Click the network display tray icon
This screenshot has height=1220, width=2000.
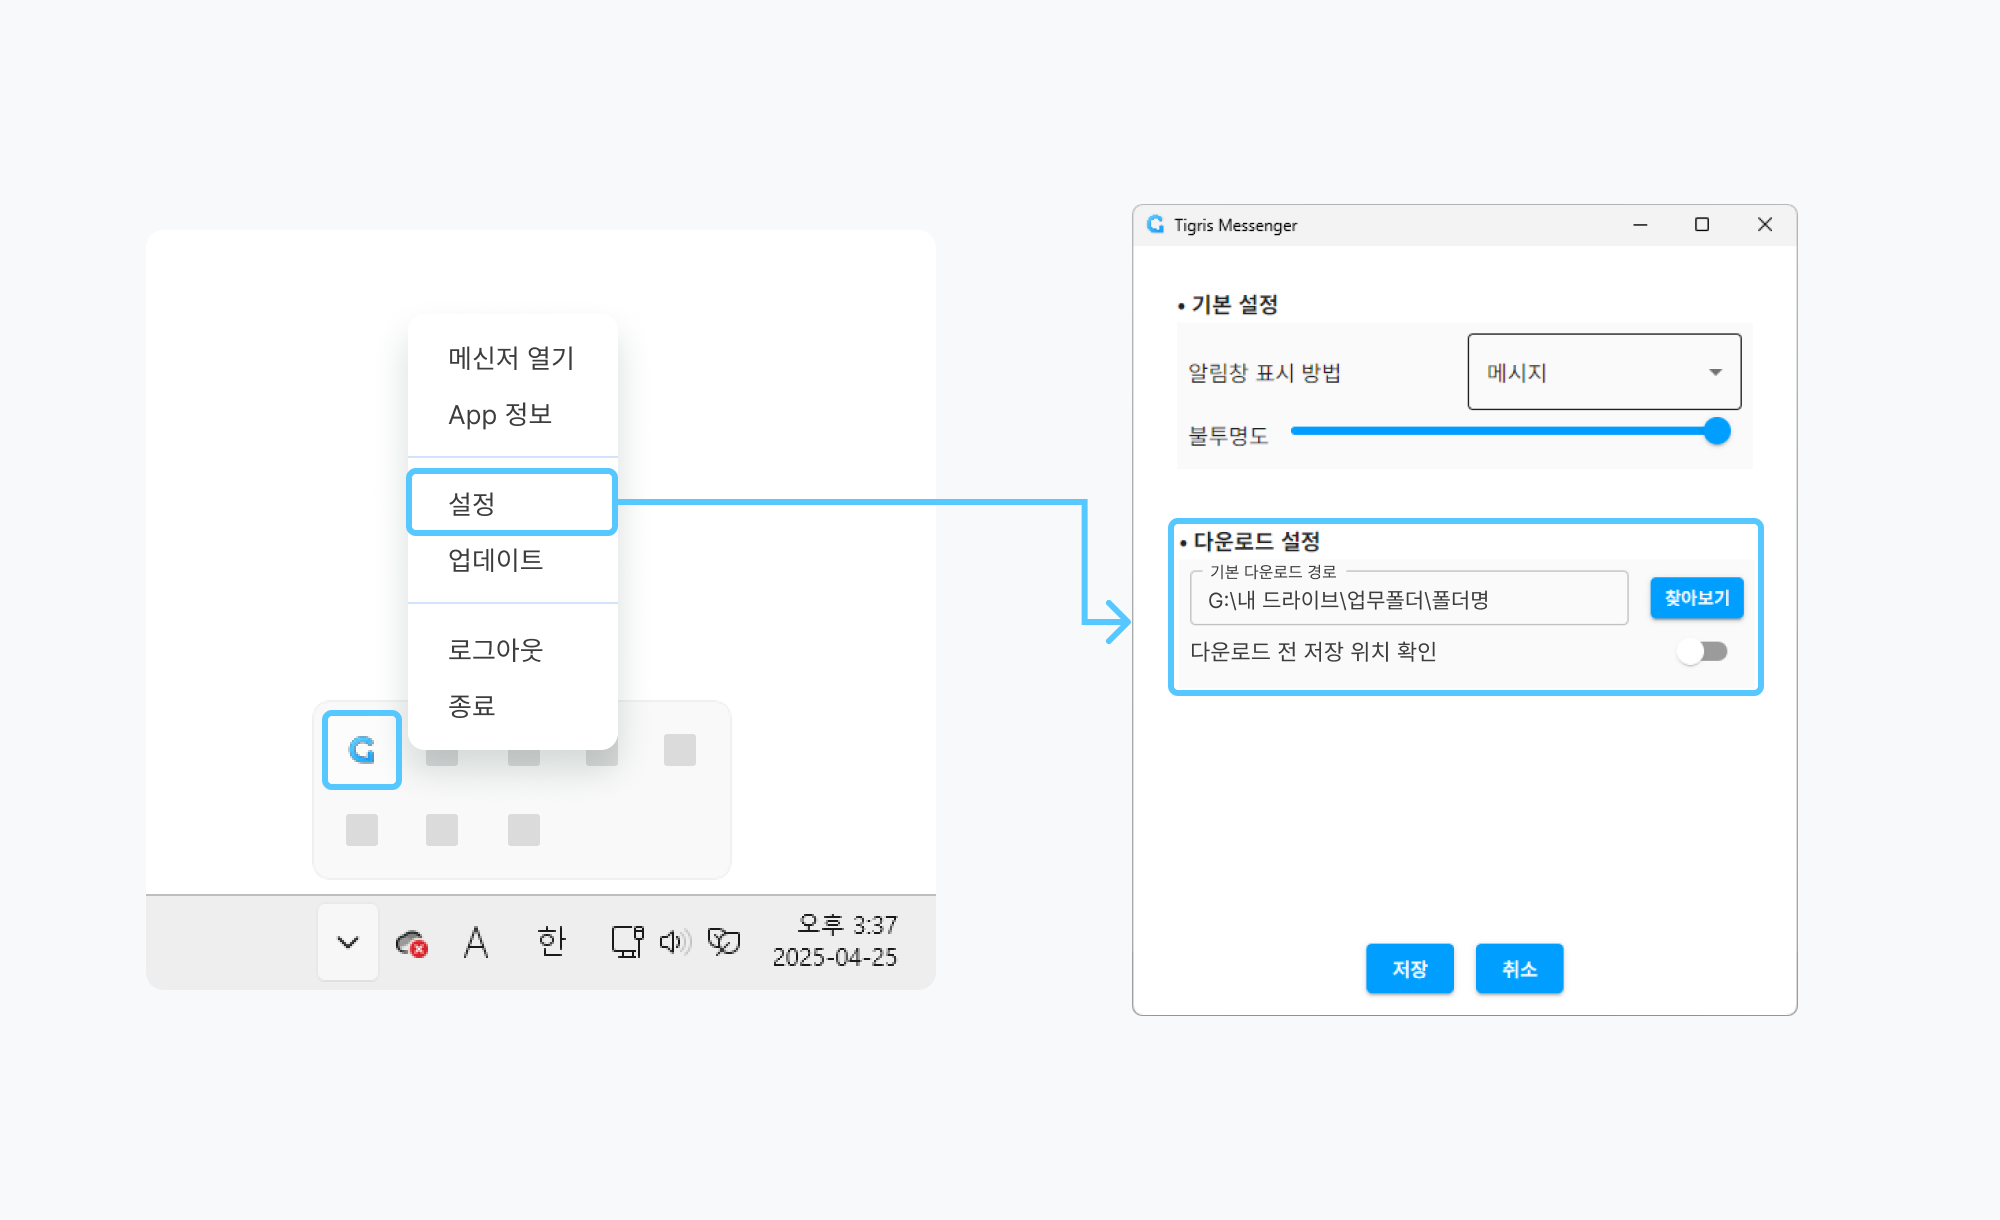627,942
